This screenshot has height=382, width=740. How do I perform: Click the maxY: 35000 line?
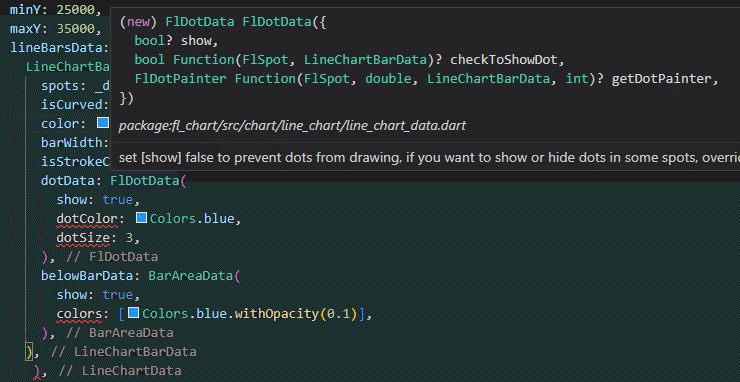[56, 29]
